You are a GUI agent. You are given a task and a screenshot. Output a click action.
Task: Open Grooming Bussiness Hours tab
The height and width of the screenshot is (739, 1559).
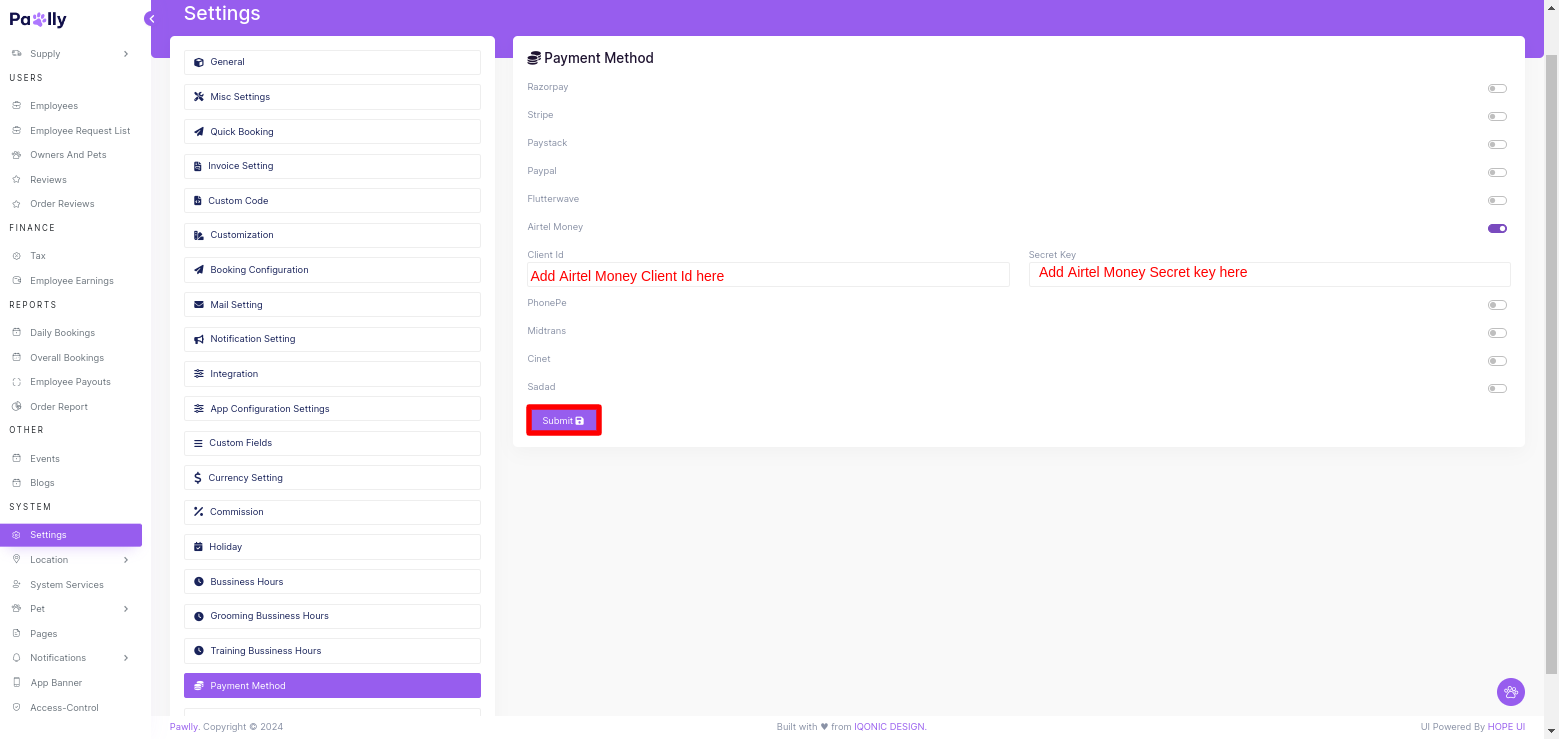point(332,616)
